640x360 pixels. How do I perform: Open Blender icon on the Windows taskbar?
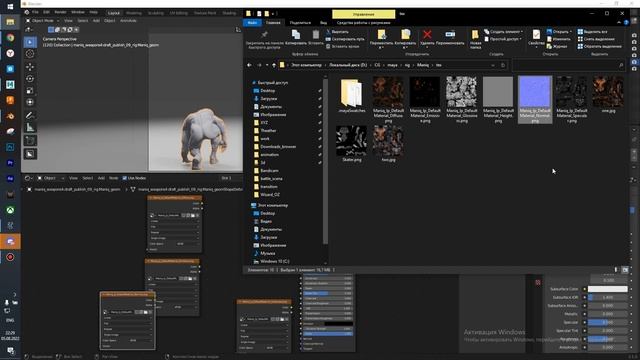pyautogui.click(x=10, y=116)
